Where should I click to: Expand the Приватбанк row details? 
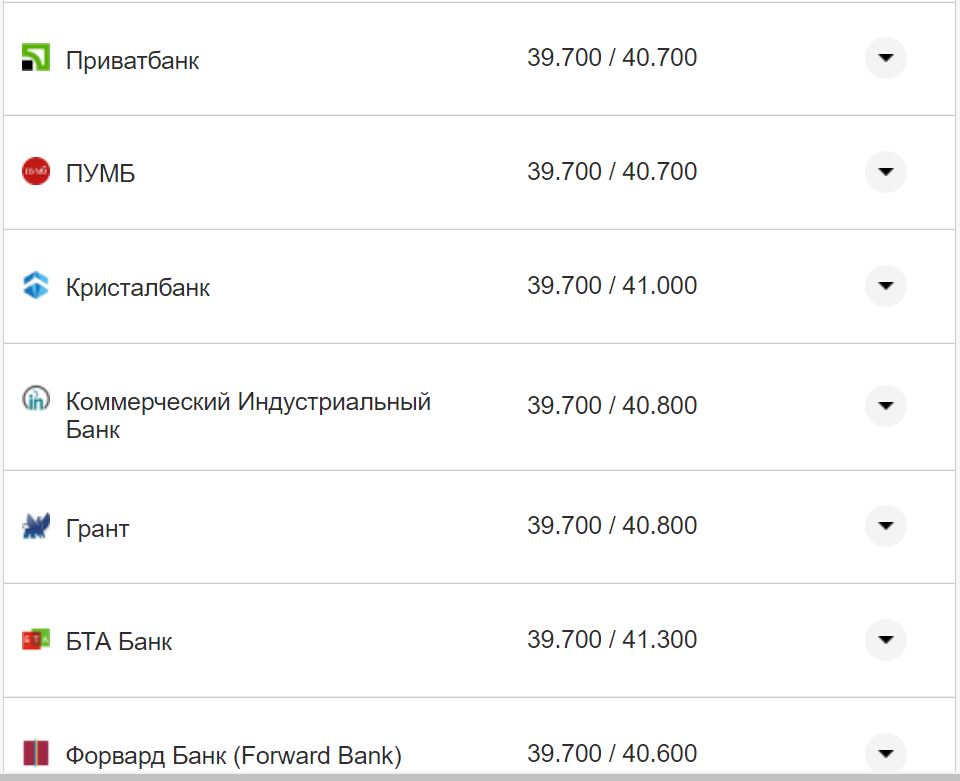click(885, 58)
